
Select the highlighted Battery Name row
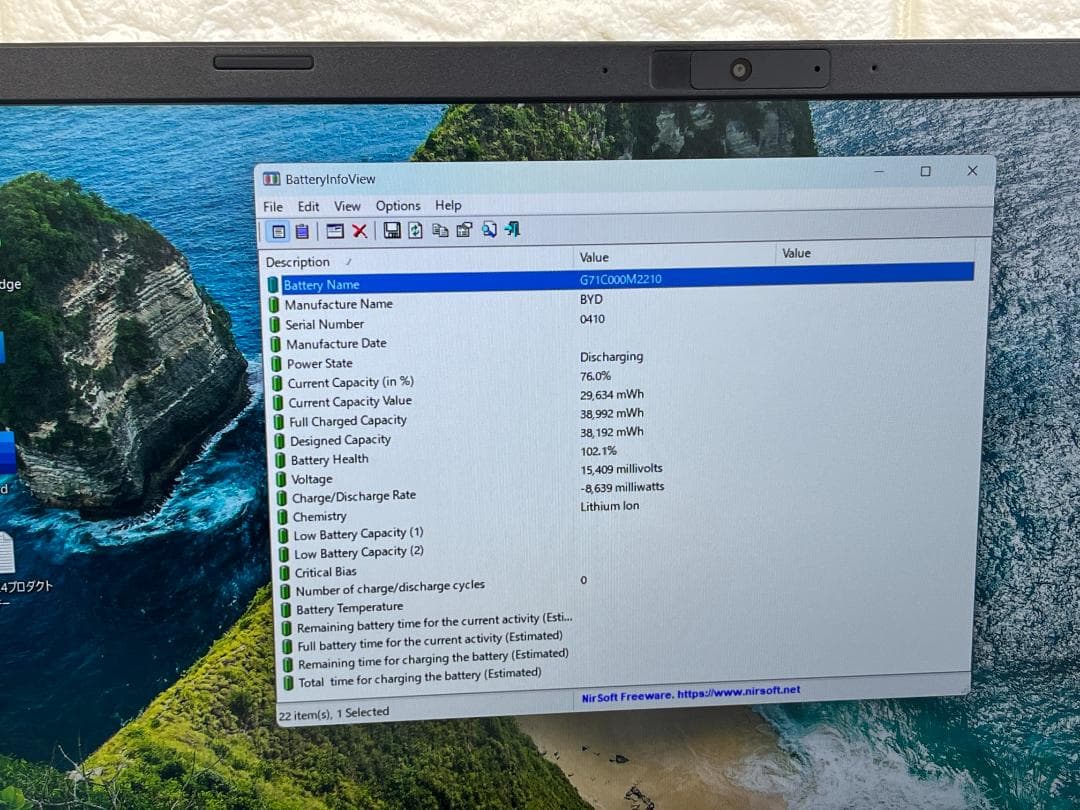[620, 280]
